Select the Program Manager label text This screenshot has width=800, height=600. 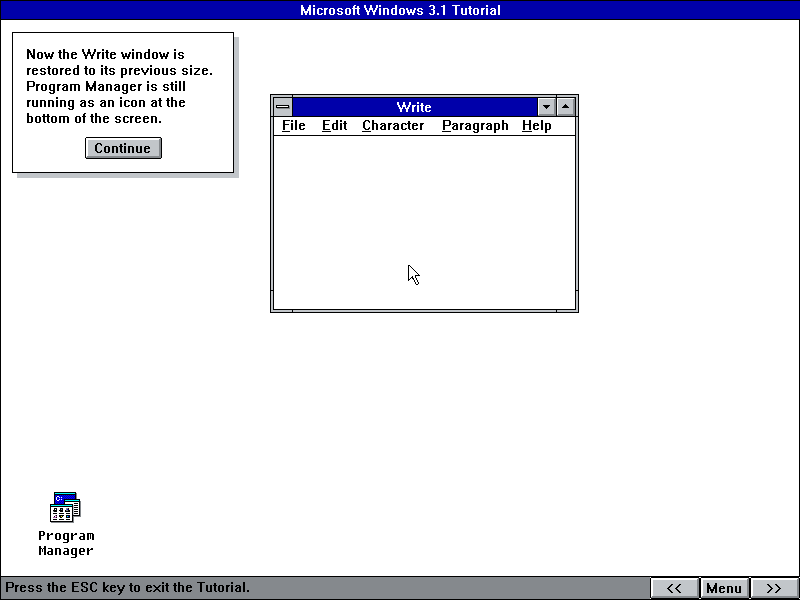pyautogui.click(x=66, y=543)
